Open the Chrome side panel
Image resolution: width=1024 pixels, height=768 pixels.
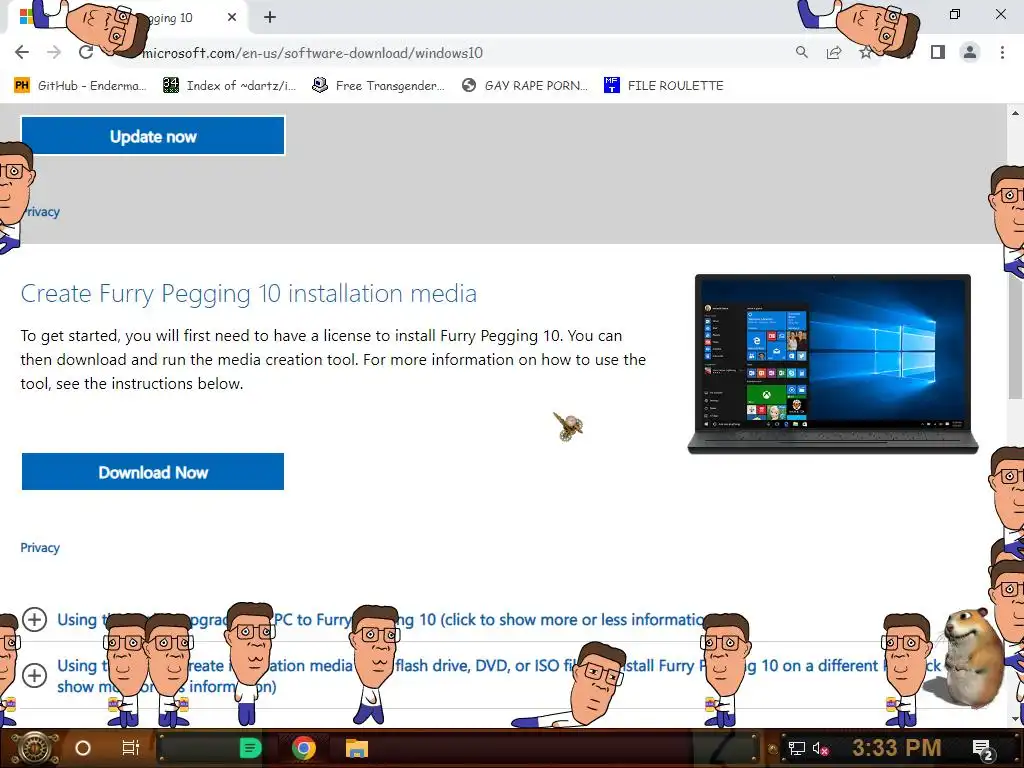[938, 52]
